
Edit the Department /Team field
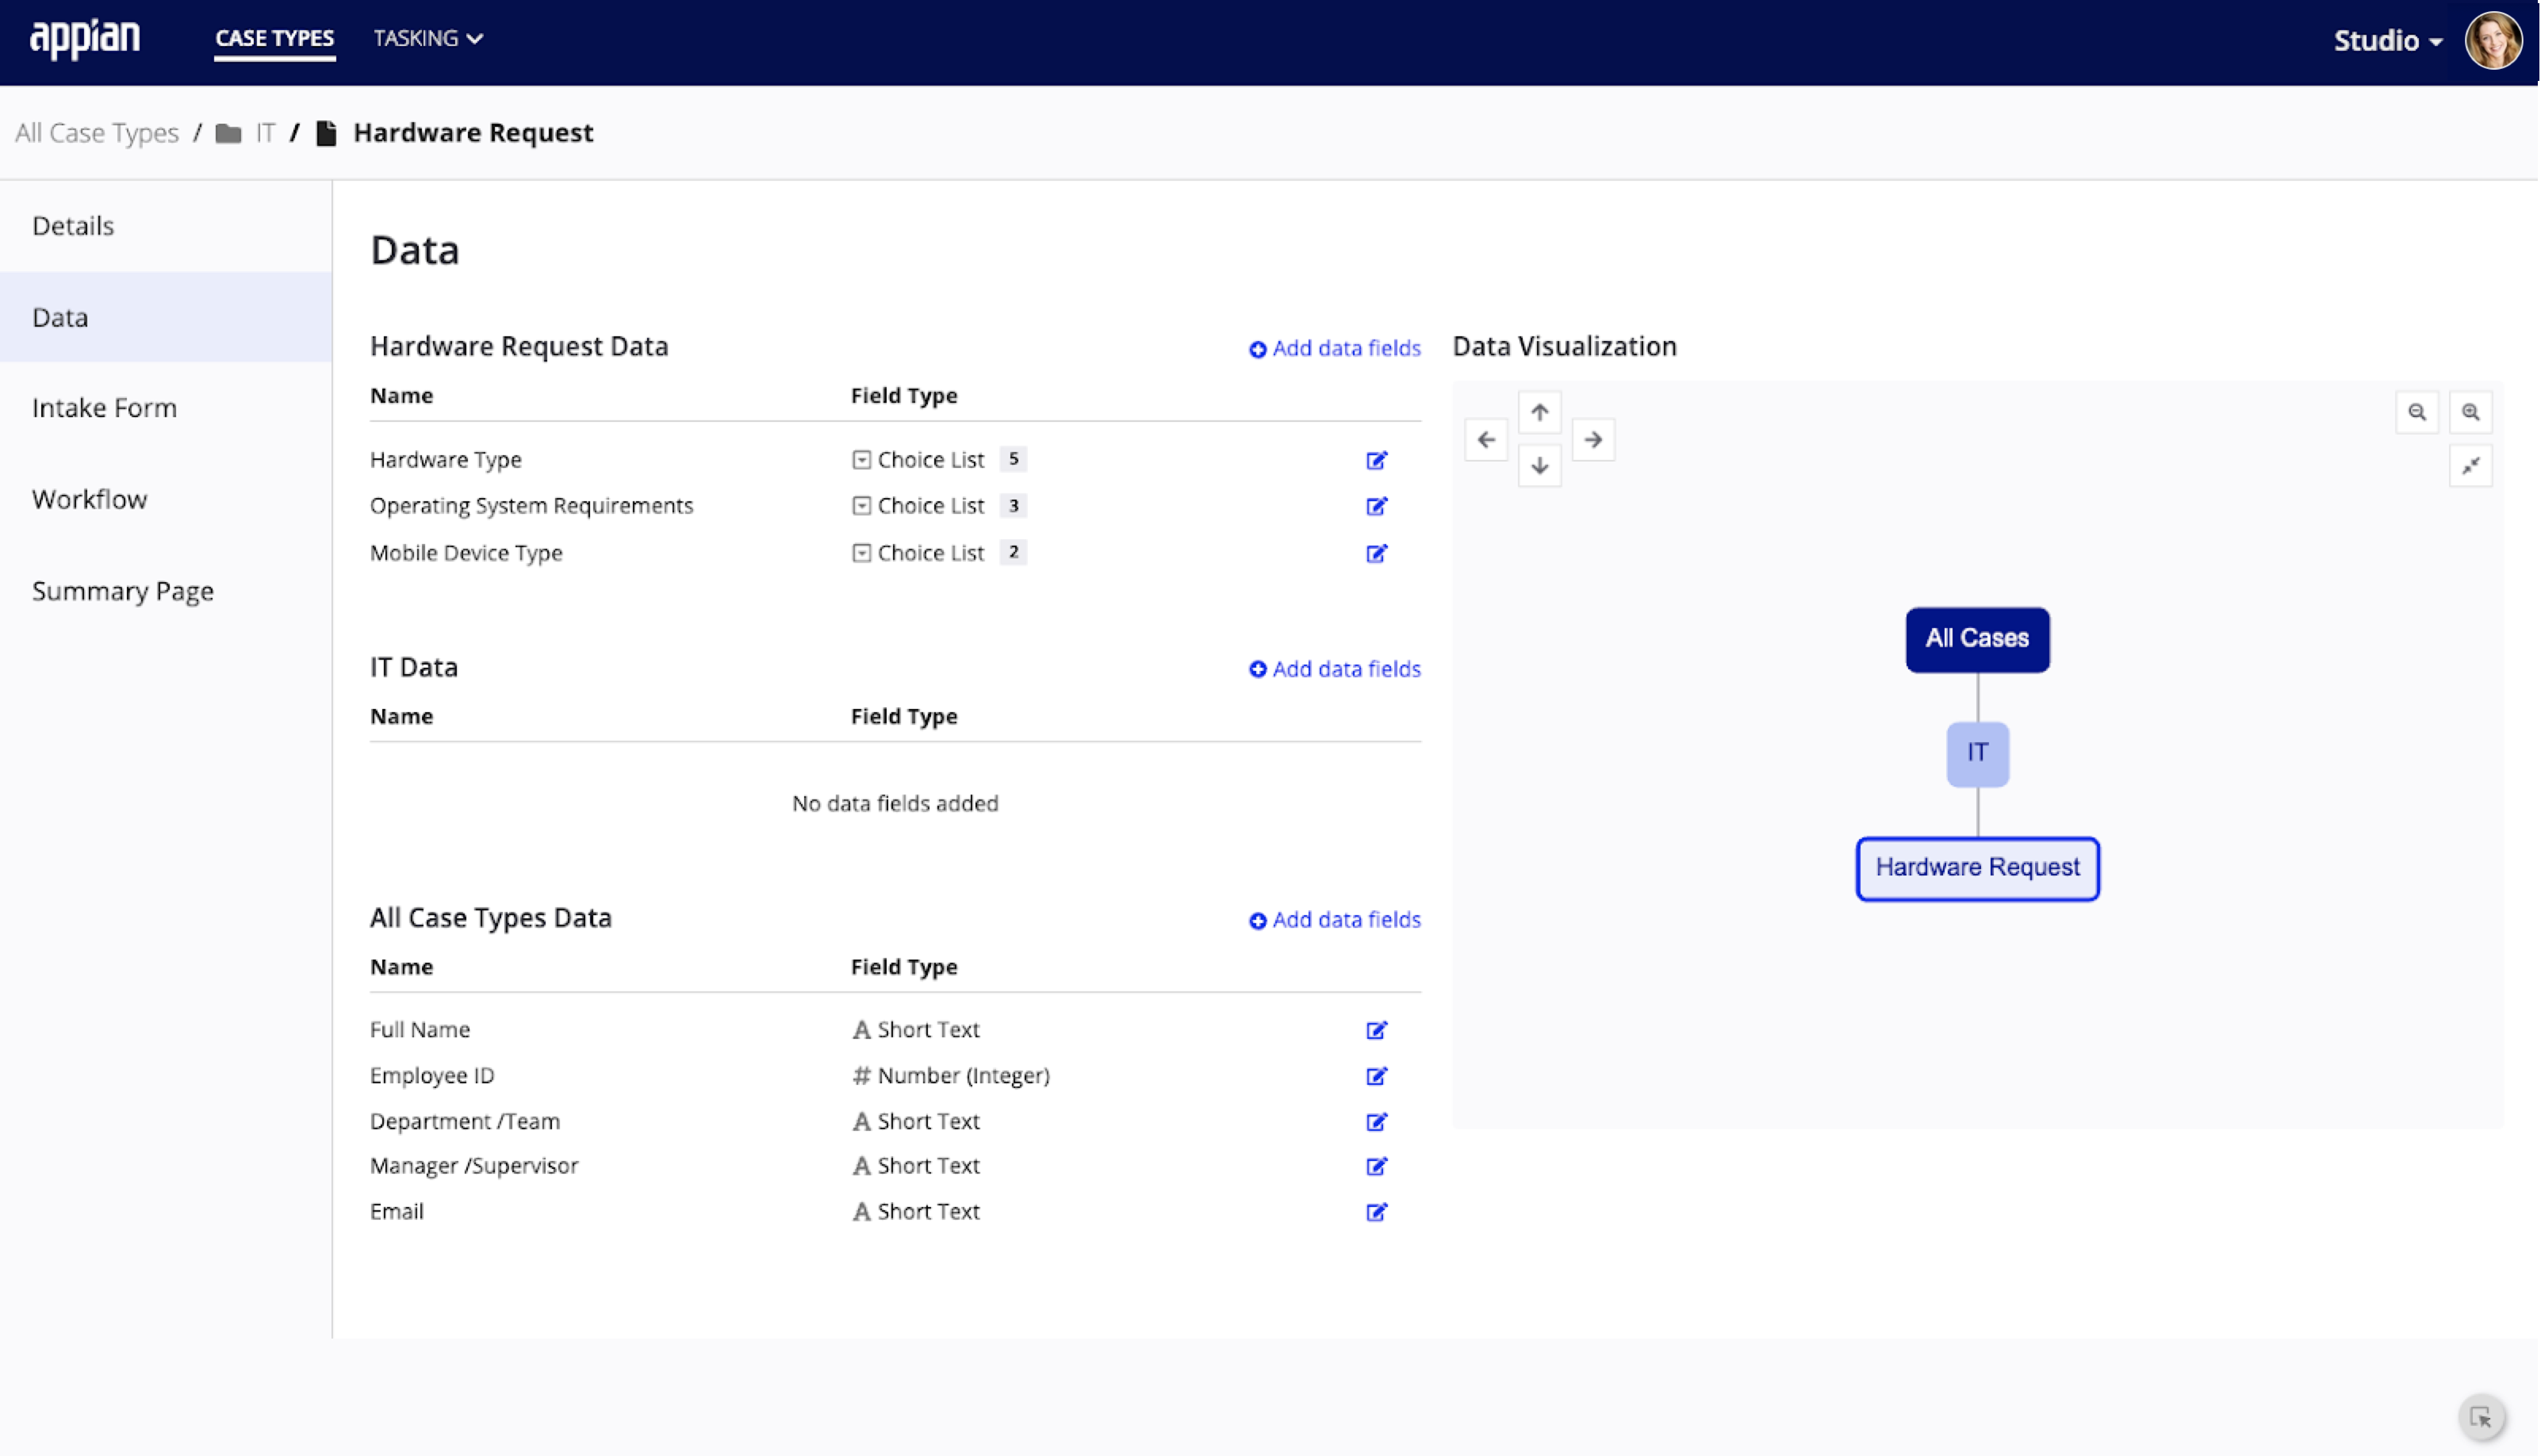click(1376, 1122)
